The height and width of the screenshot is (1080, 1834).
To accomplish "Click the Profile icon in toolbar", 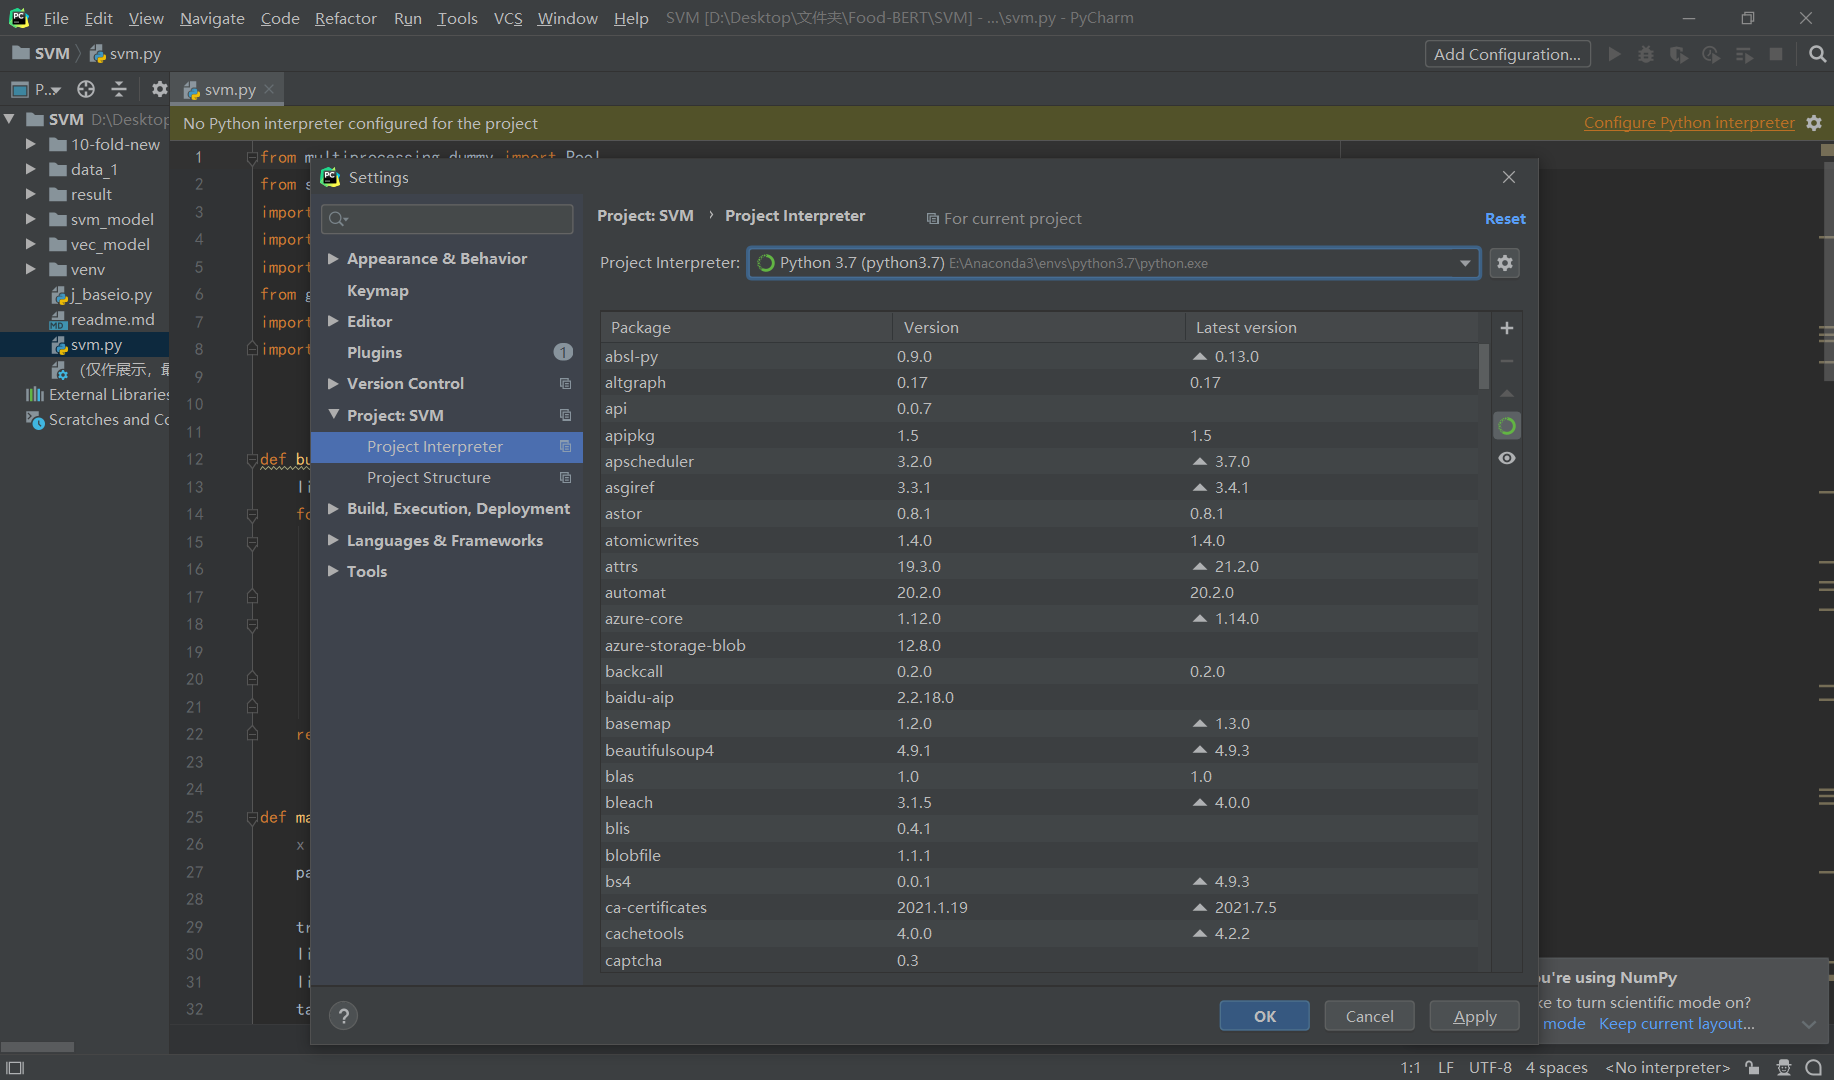I will click(1711, 54).
